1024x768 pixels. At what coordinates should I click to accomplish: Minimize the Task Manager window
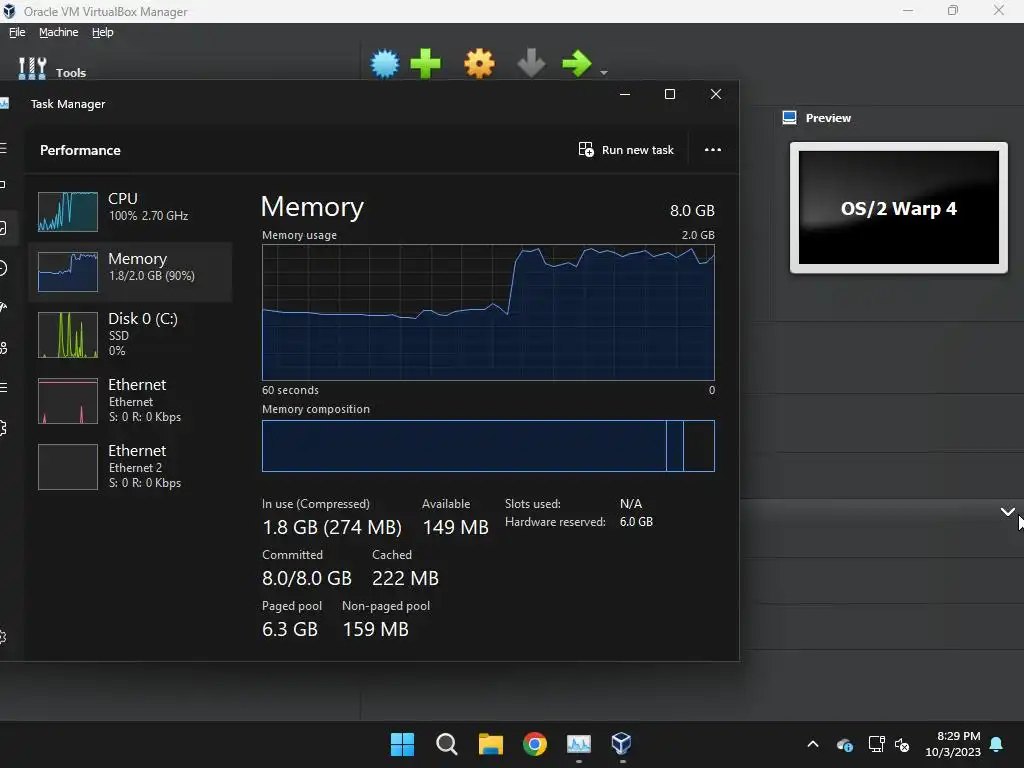click(625, 94)
